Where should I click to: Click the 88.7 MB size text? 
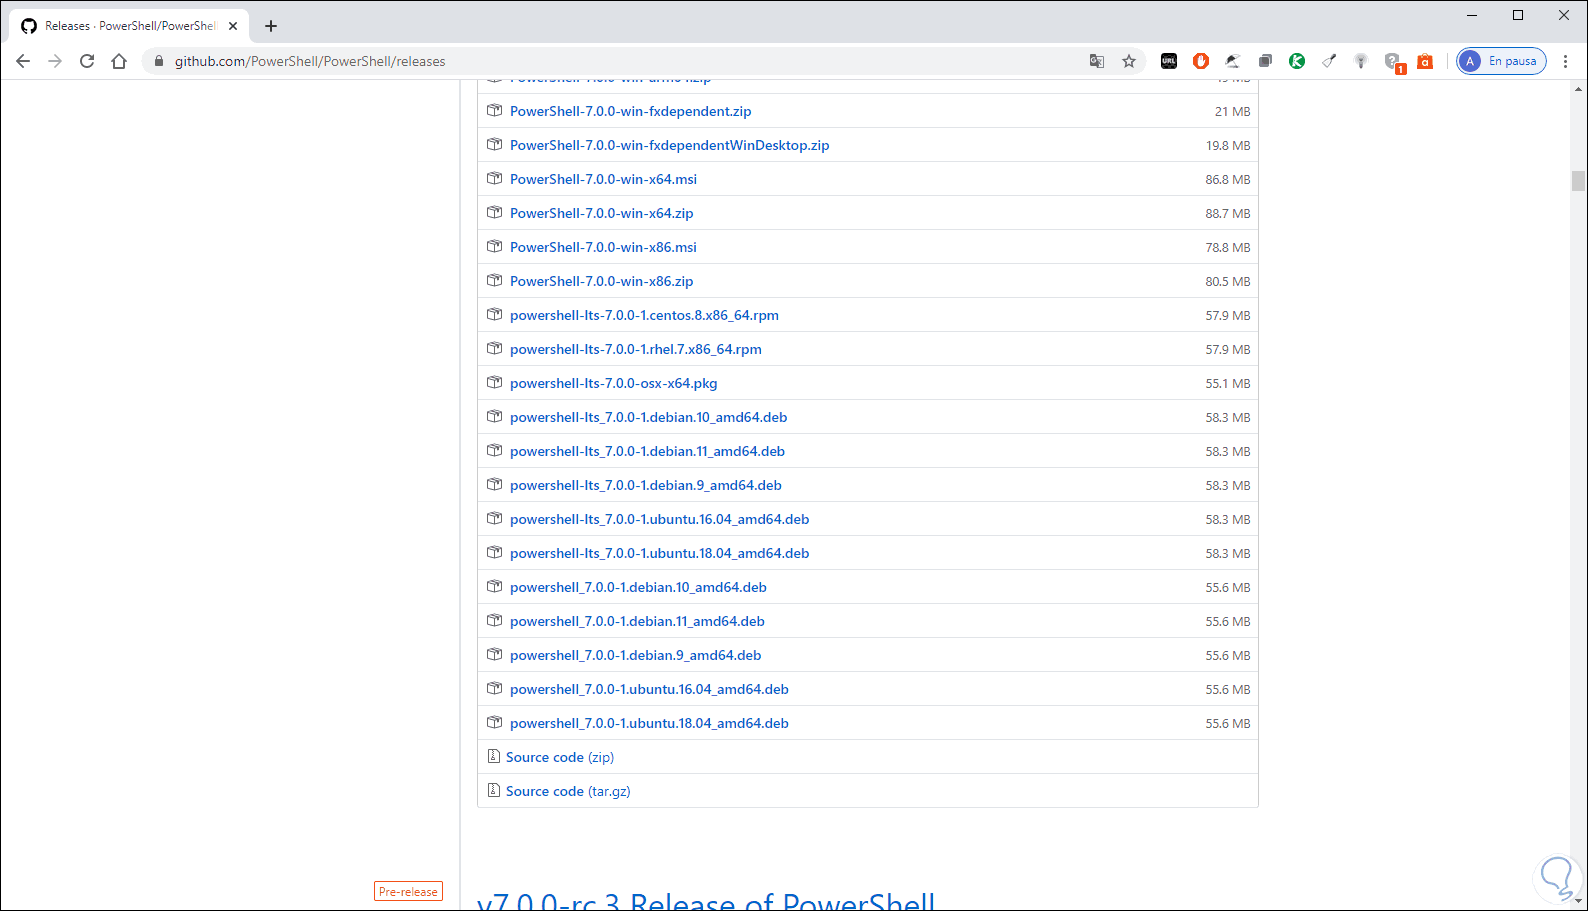tap(1228, 213)
